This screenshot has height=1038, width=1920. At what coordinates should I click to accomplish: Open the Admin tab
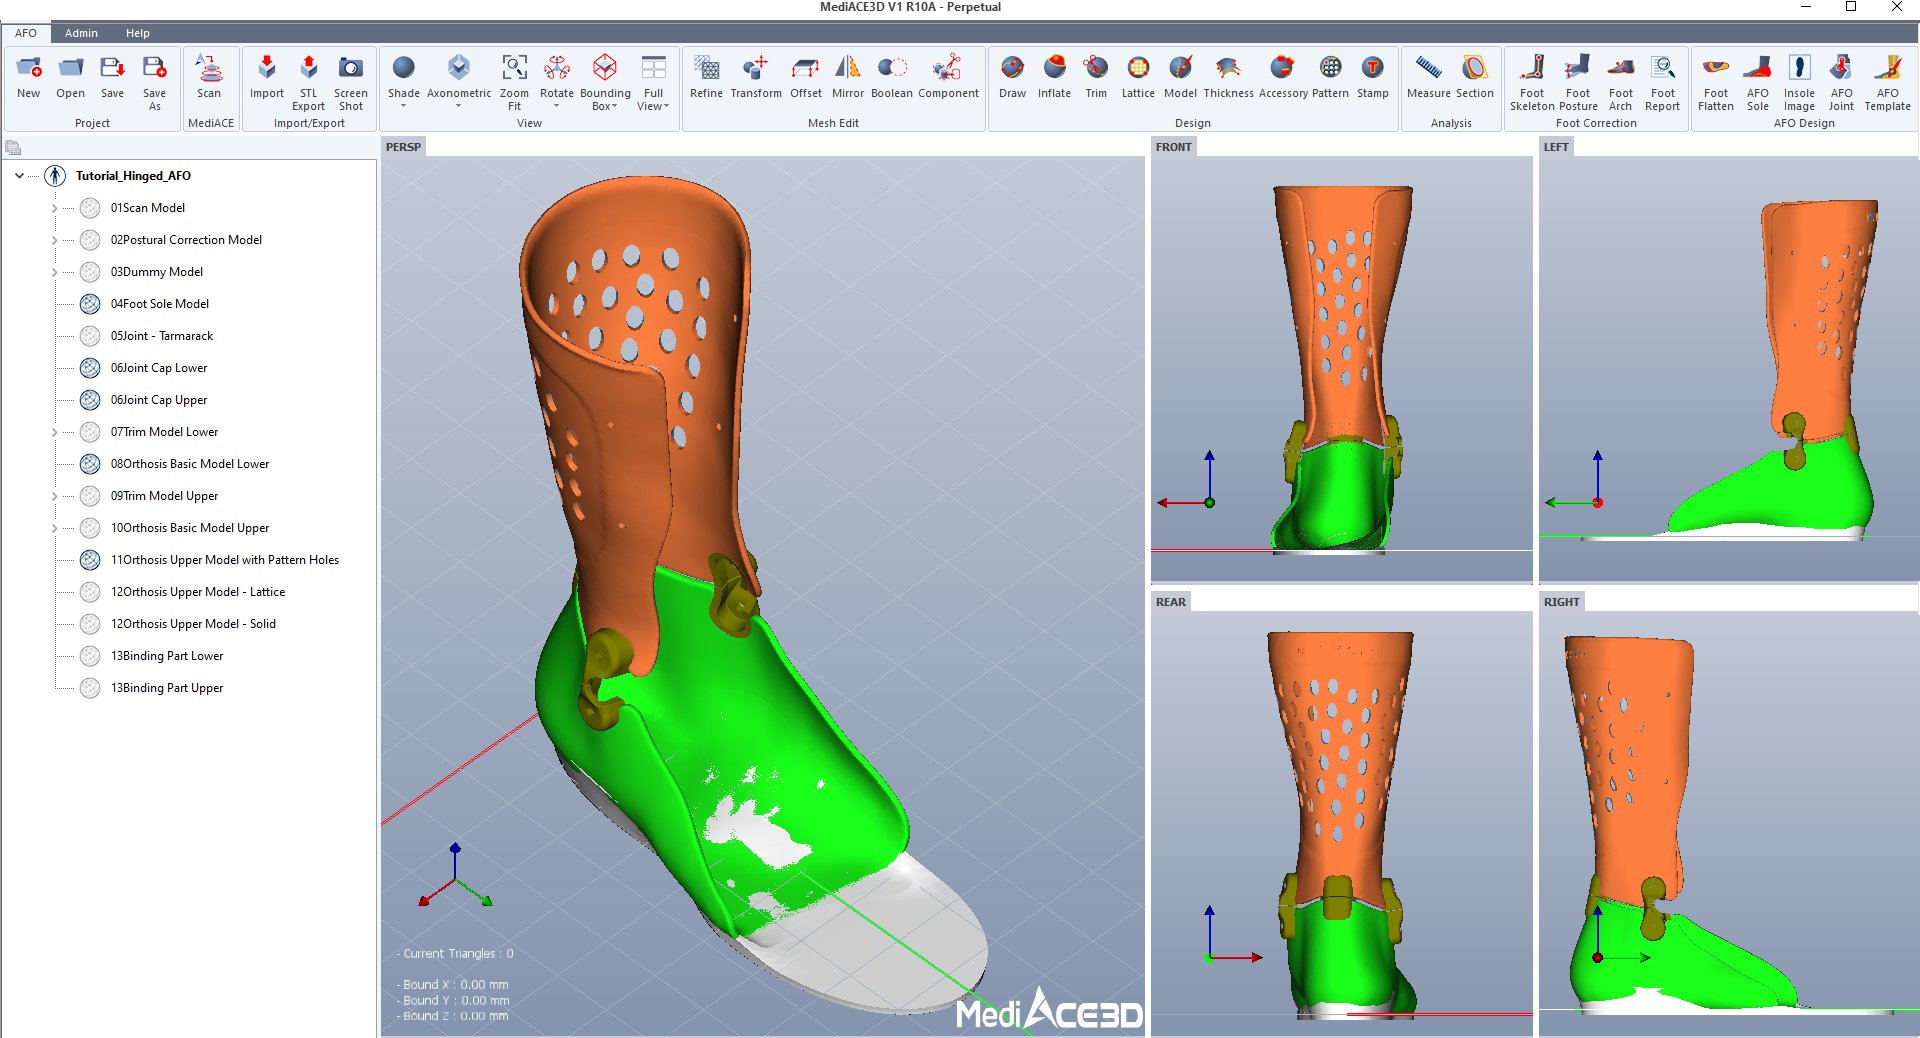(x=81, y=33)
